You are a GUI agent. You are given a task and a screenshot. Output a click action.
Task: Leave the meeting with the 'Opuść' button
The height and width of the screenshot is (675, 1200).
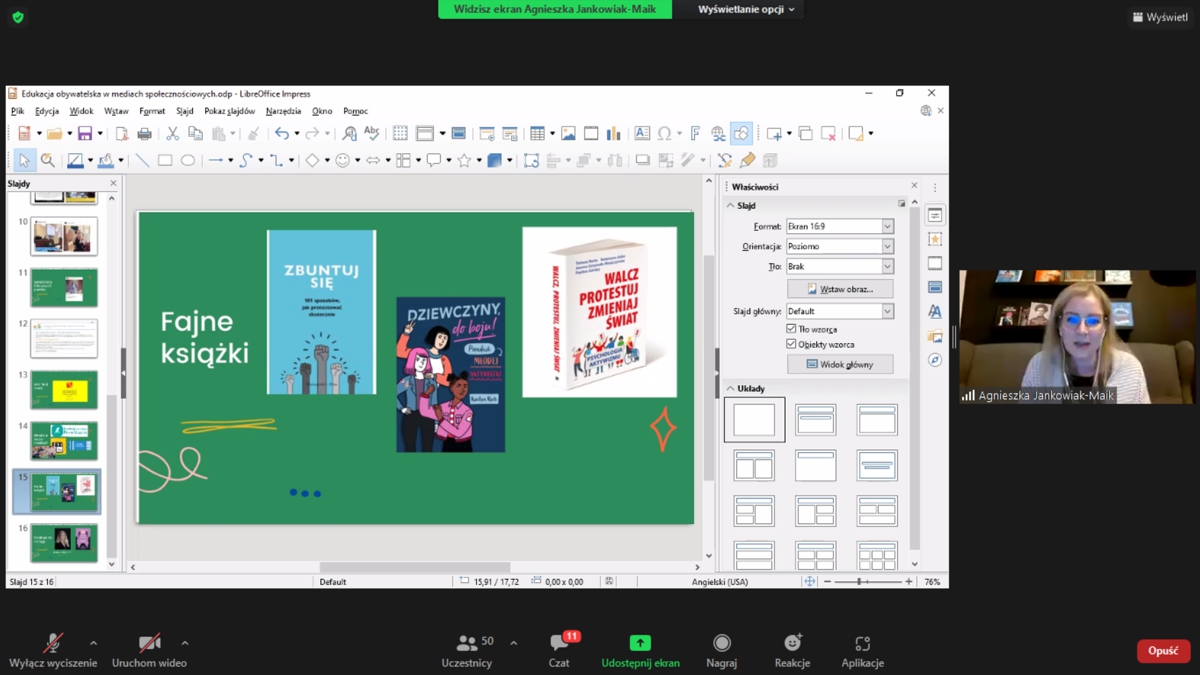(x=1163, y=651)
